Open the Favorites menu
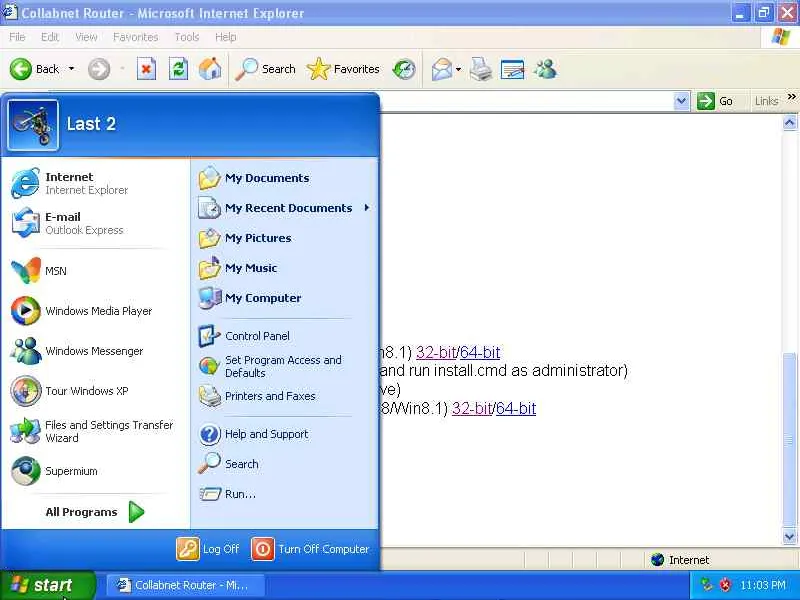 point(135,37)
